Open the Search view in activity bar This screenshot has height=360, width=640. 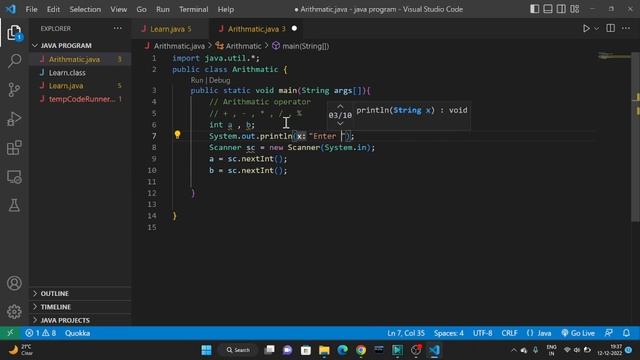(14, 61)
